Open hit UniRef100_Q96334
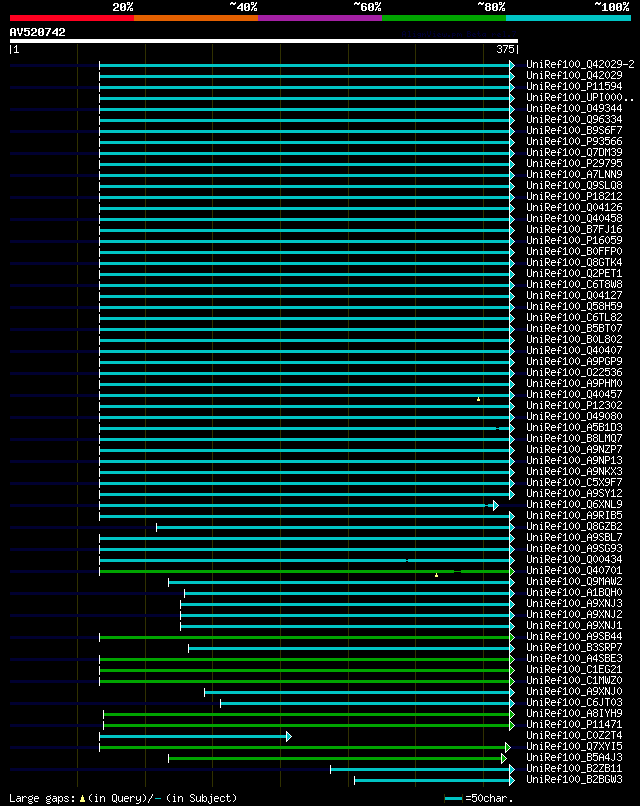 tap(574, 119)
